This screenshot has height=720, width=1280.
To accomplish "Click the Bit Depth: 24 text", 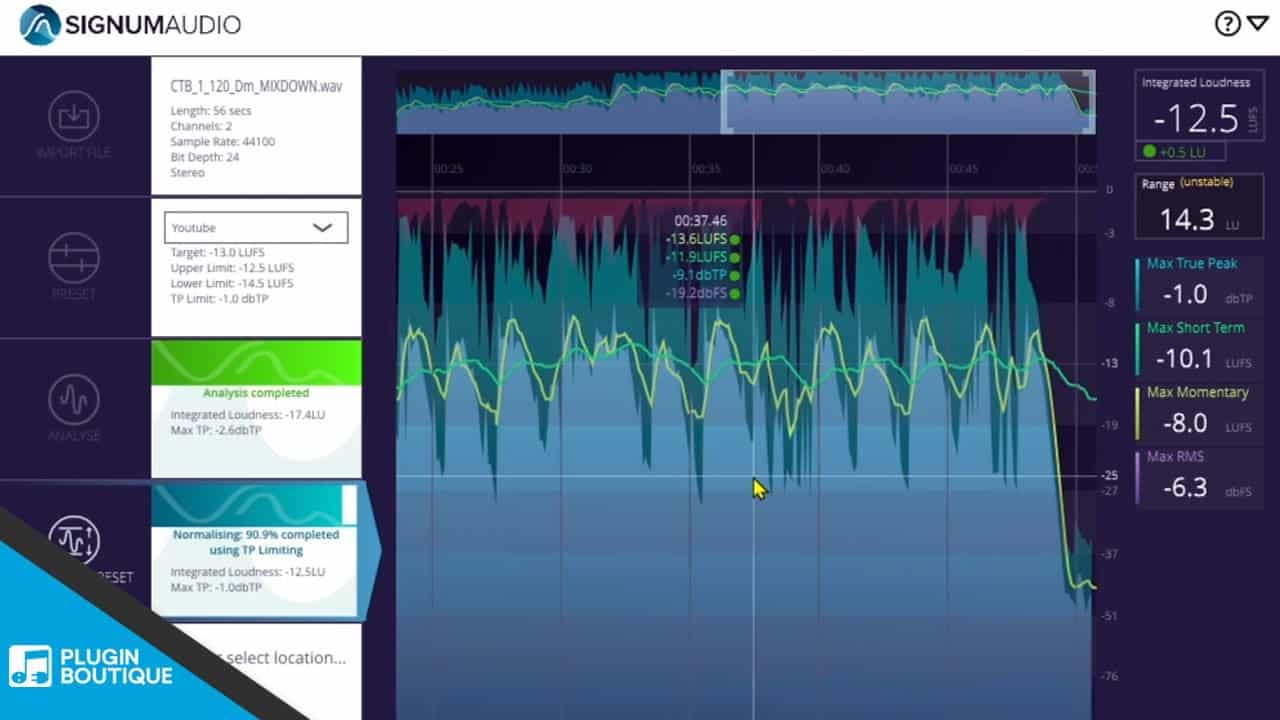I will pyautogui.click(x=206, y=157).
